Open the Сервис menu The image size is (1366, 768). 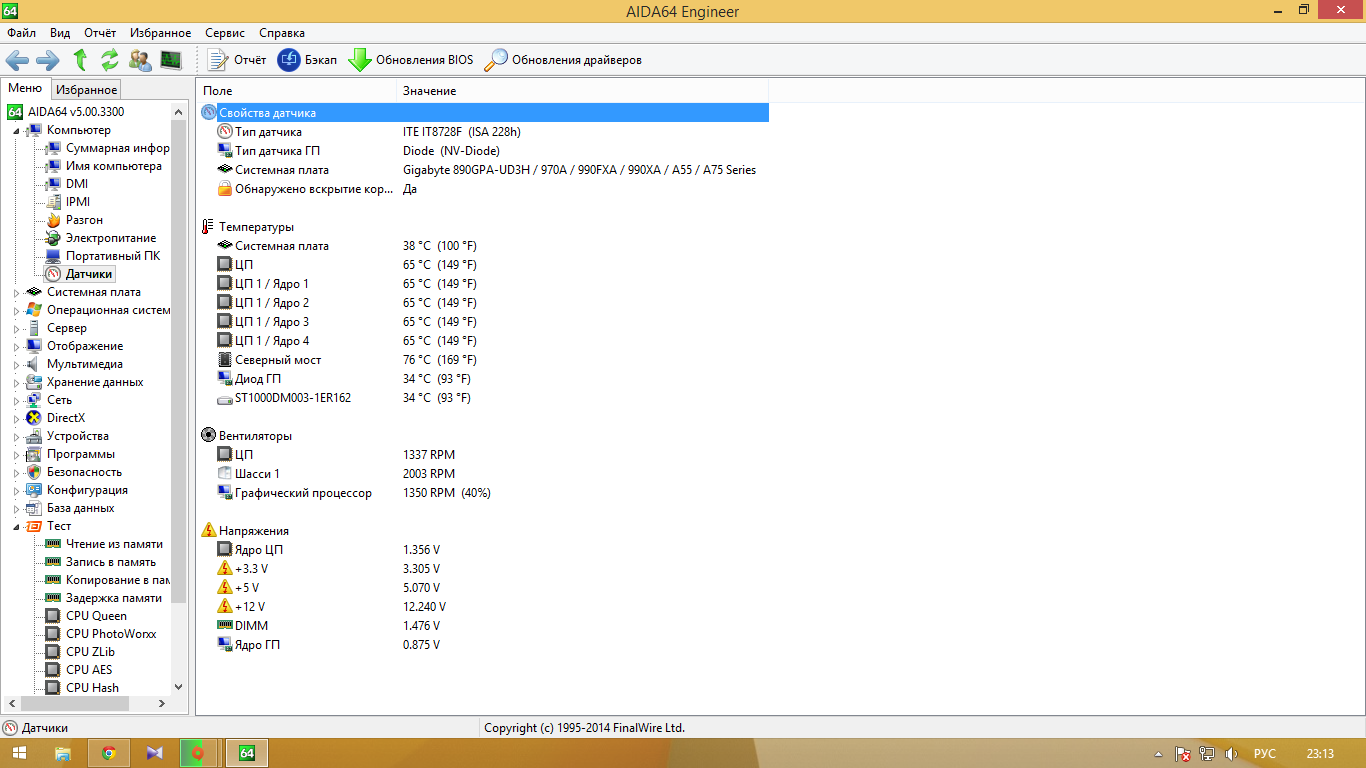[225, 33]
